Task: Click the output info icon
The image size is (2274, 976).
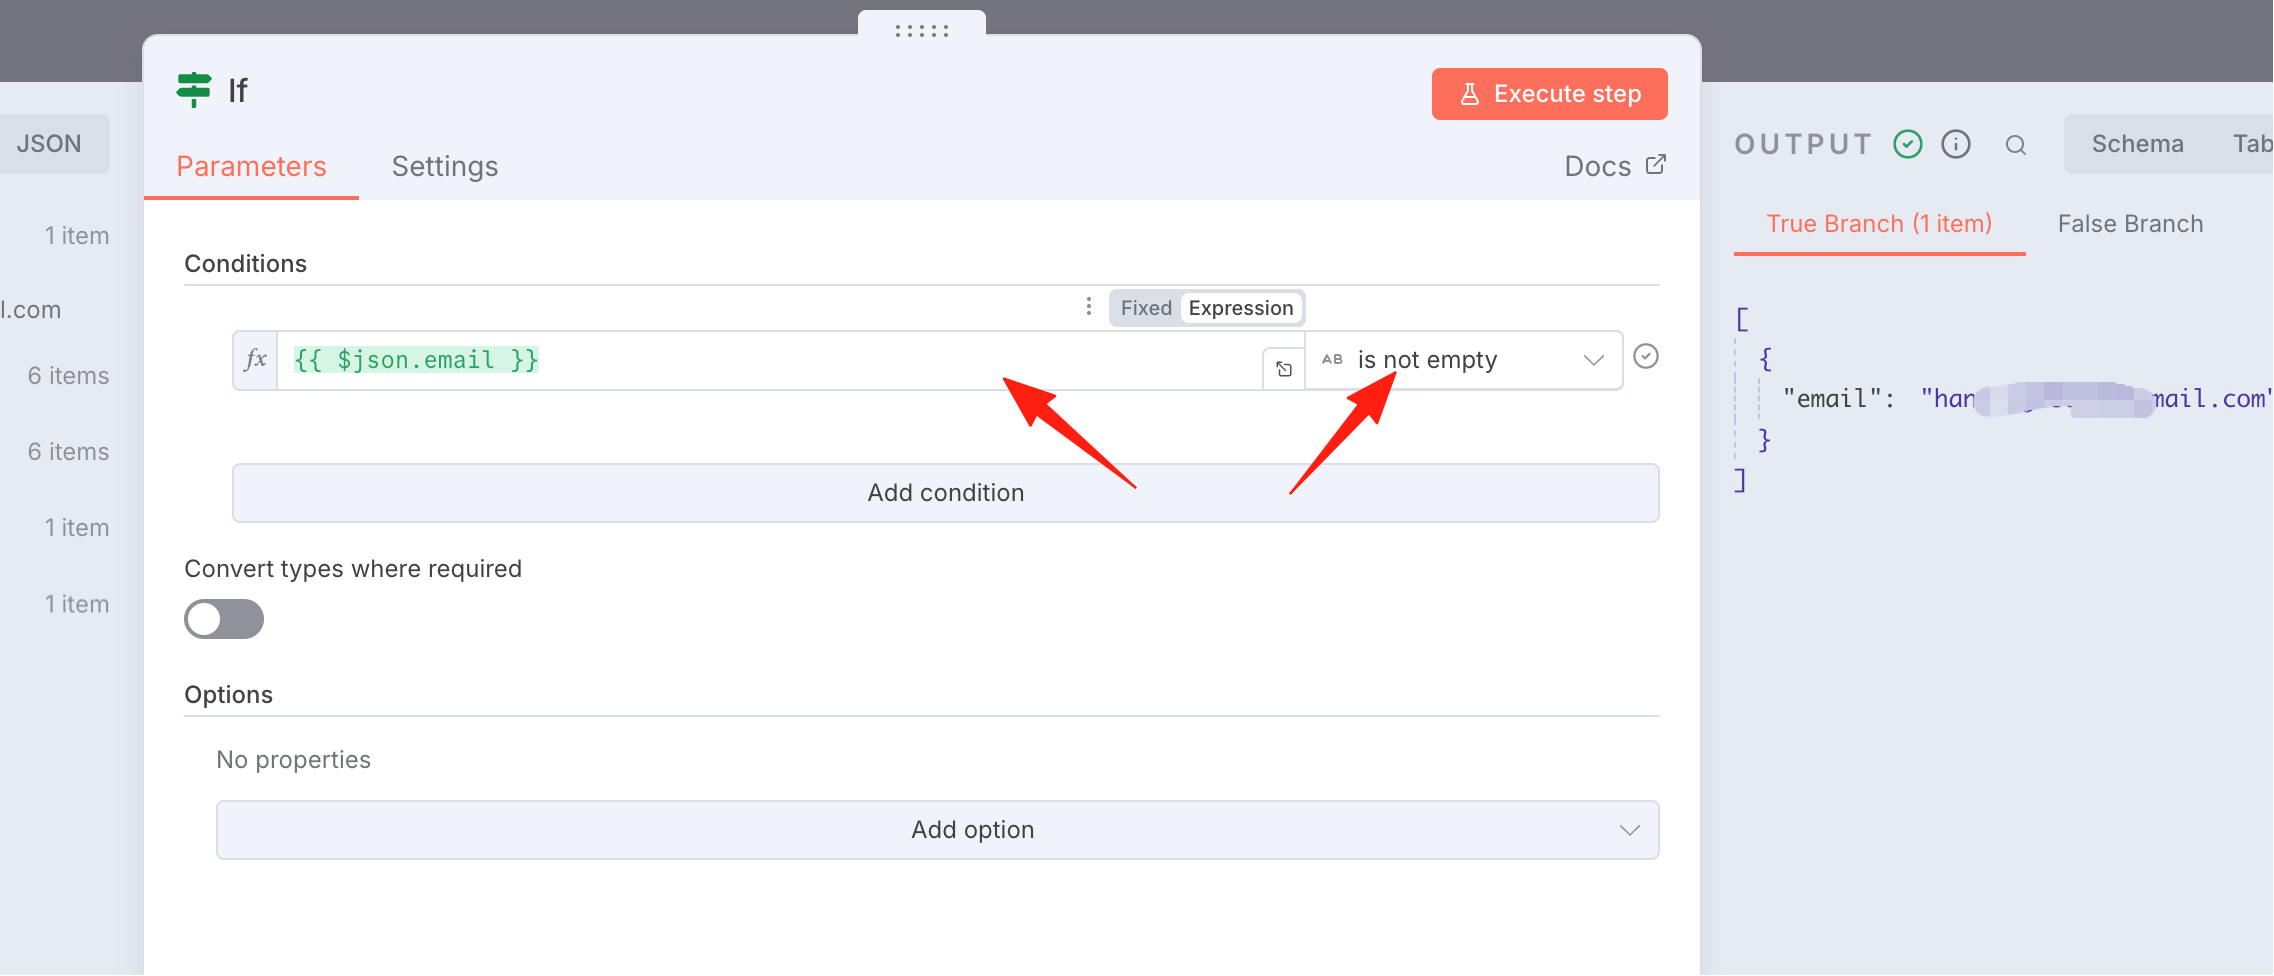Action: click(x=1956, y=144)
